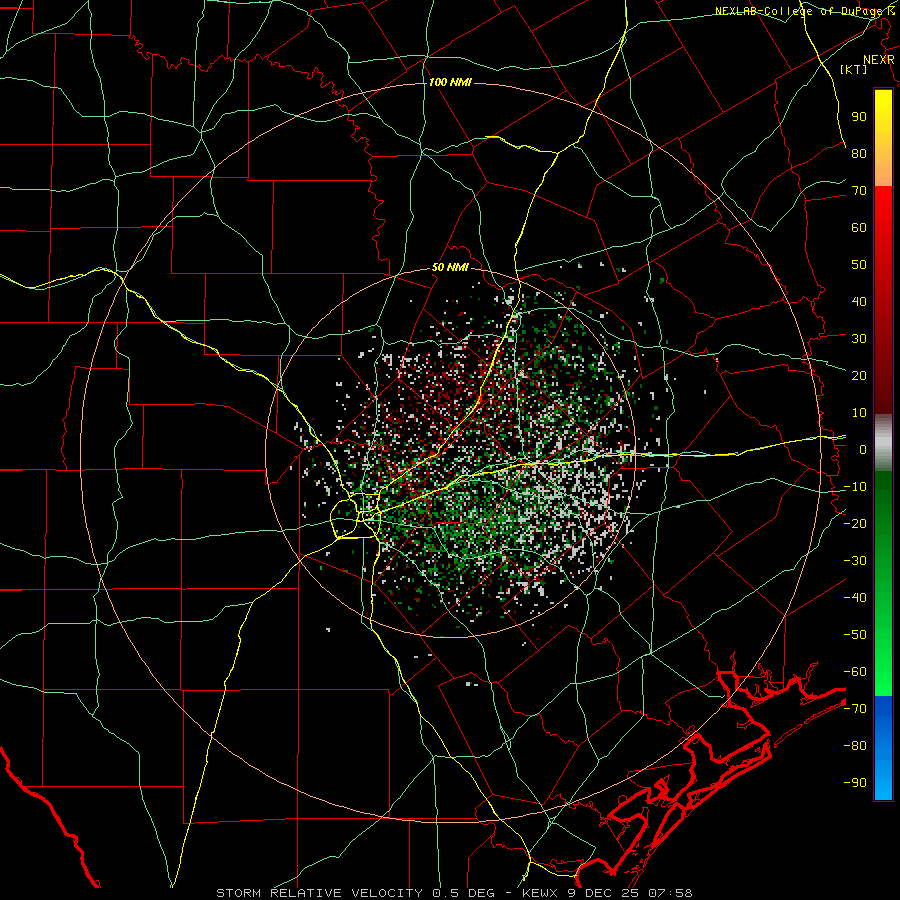Image resolution: width=900 pixels, height=900 pixels.
Task: Click the 70 value on velocity scale
Action: tap(859, 191)
